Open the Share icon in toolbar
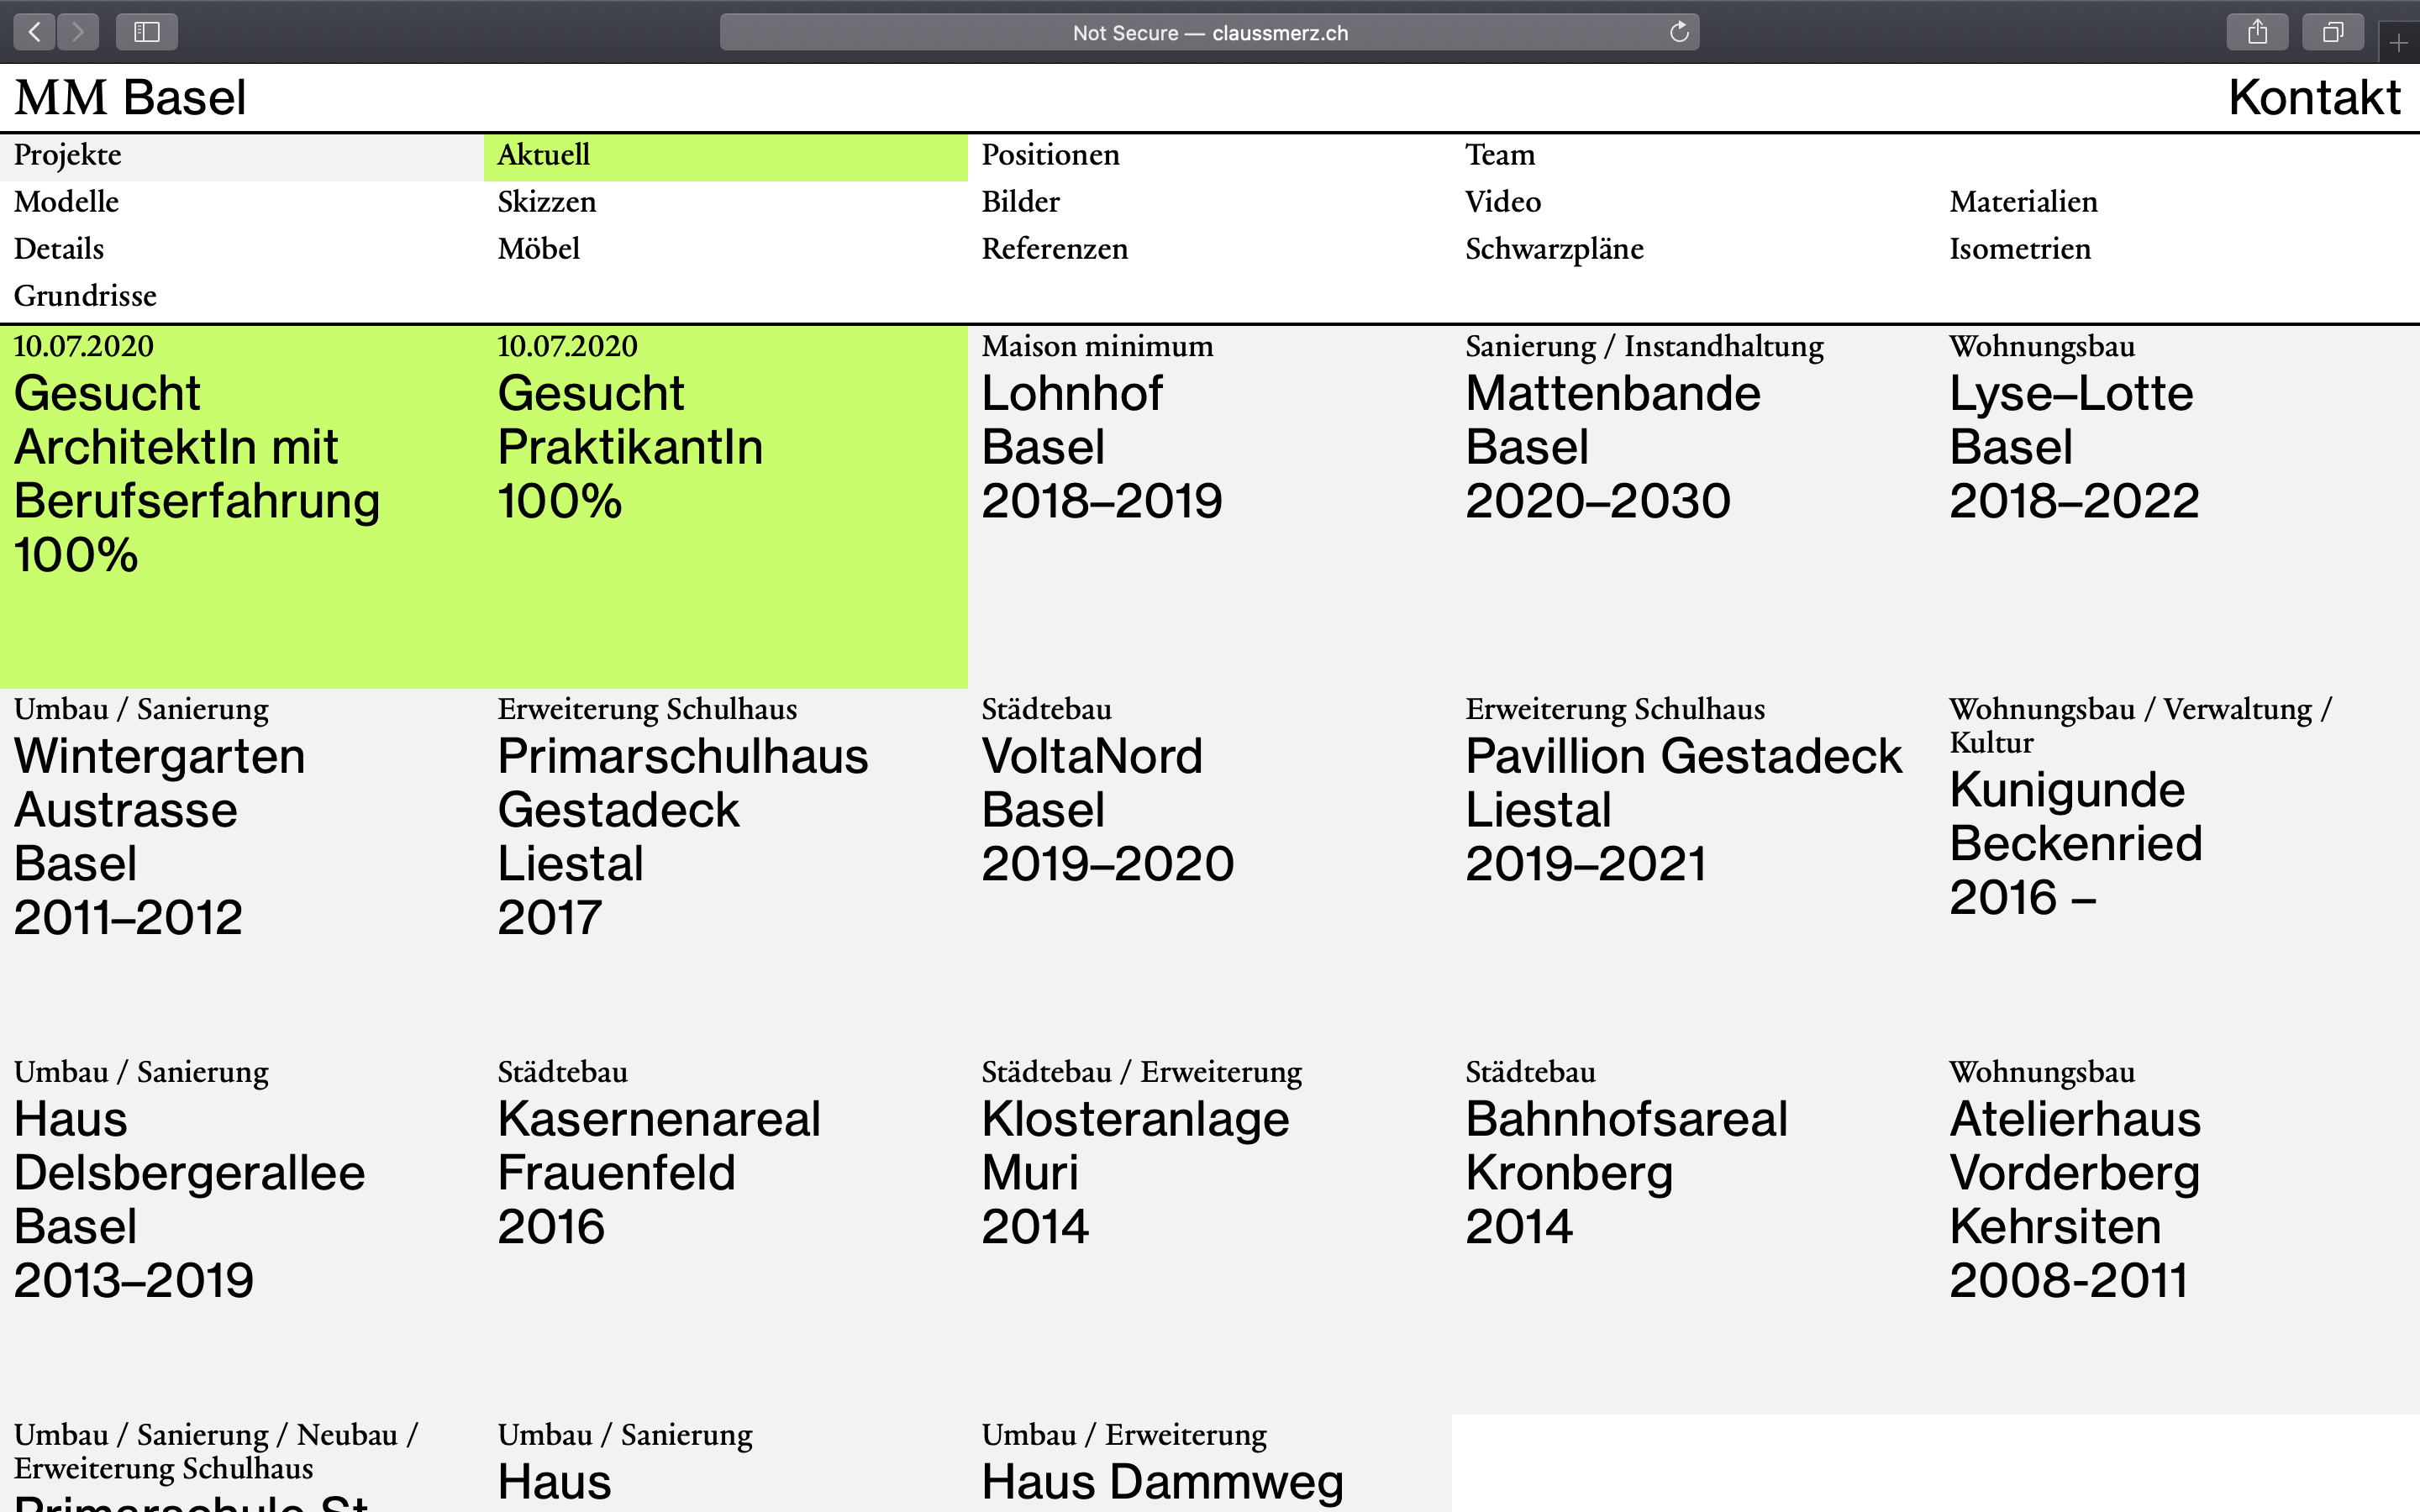The image size is (2420, 1512). (2257, 32)
